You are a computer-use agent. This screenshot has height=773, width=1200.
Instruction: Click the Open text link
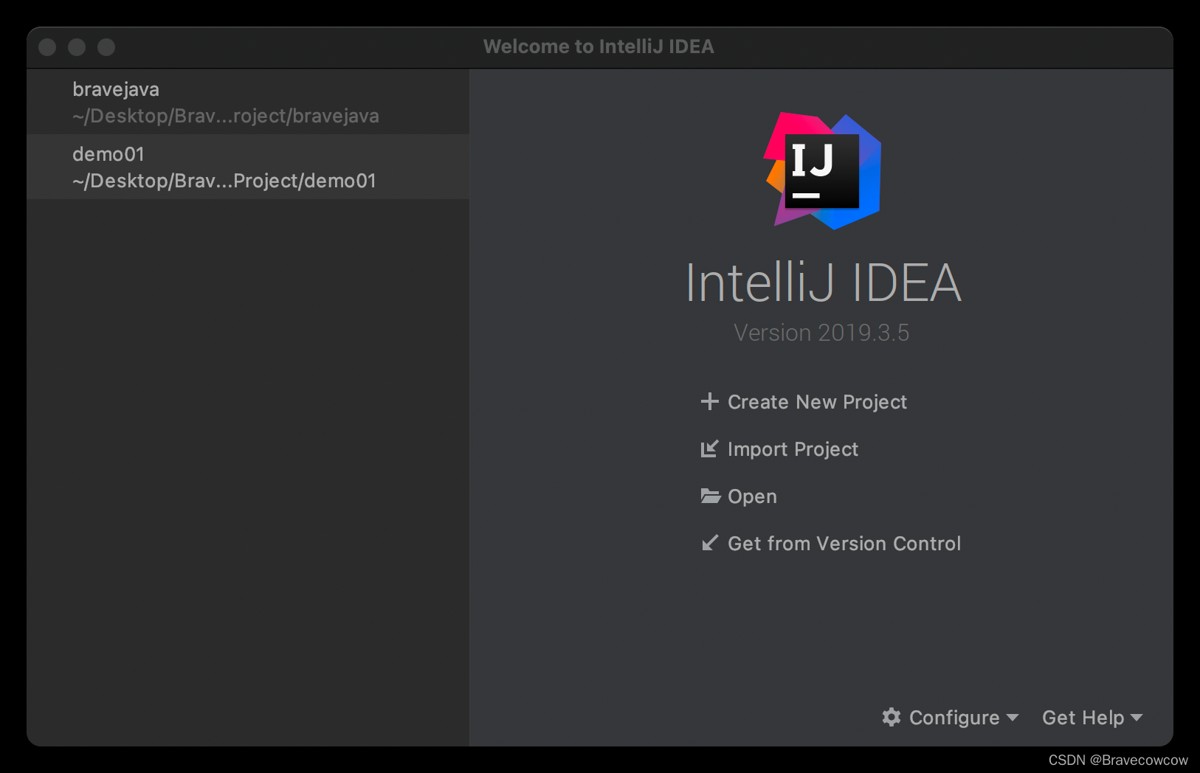point(752,496)
